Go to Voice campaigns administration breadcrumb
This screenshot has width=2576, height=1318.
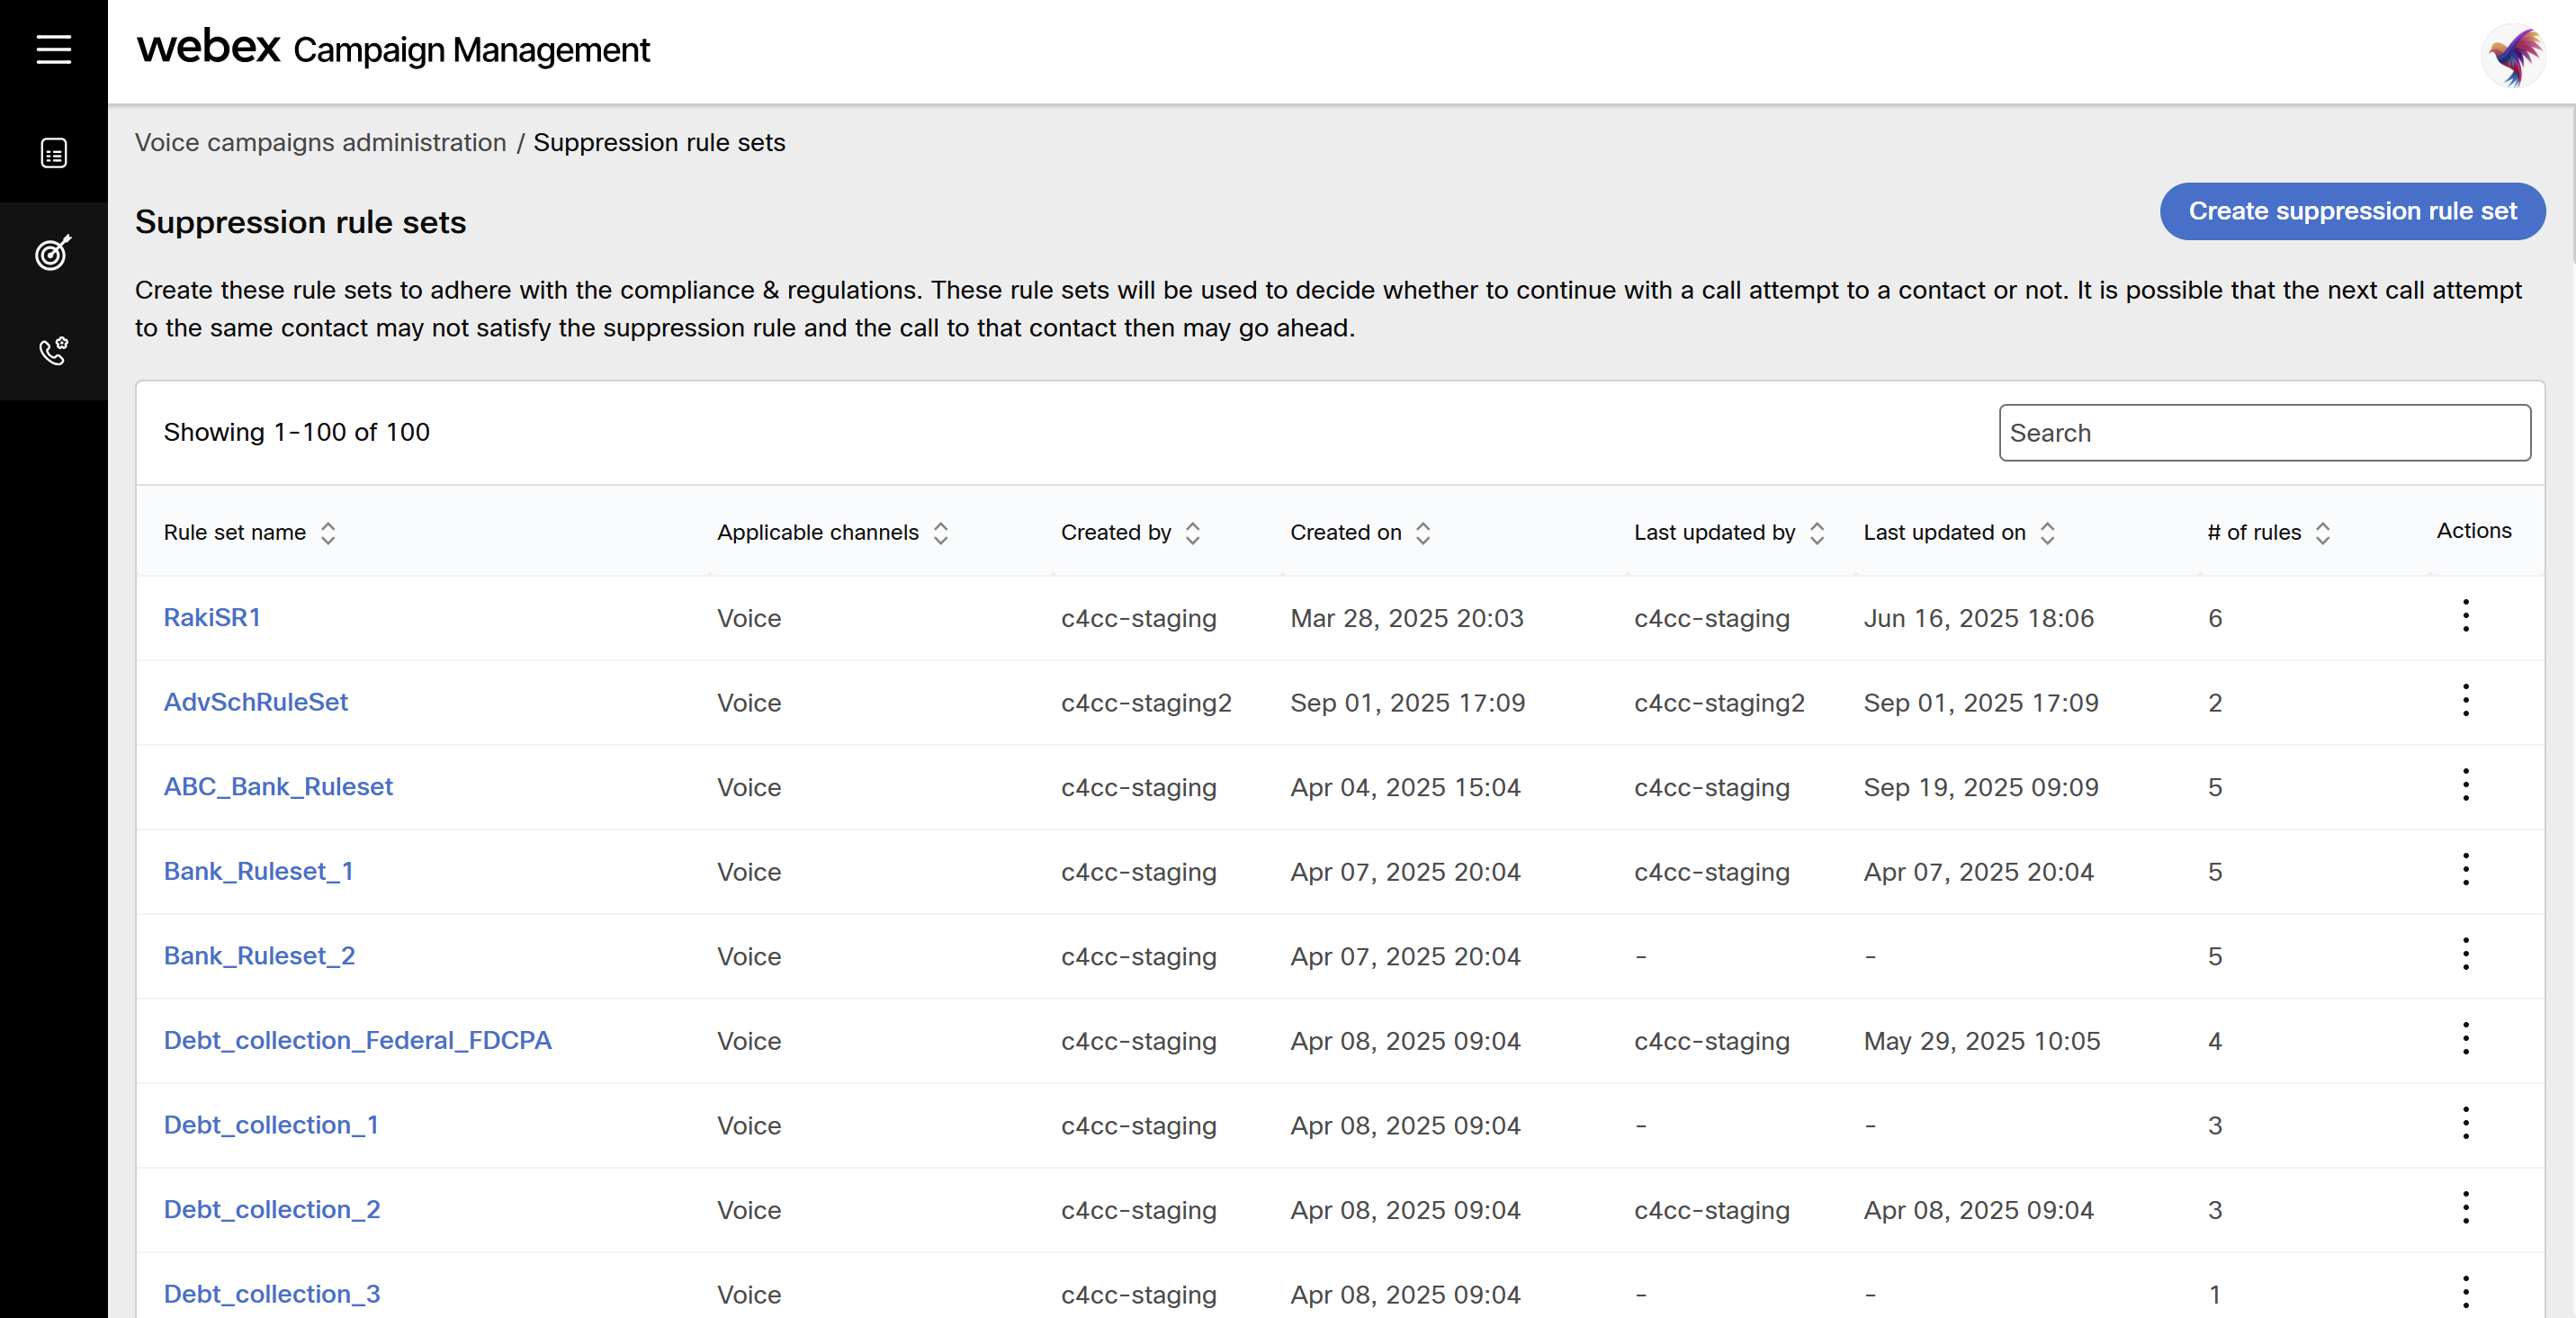tap(320, 143)
